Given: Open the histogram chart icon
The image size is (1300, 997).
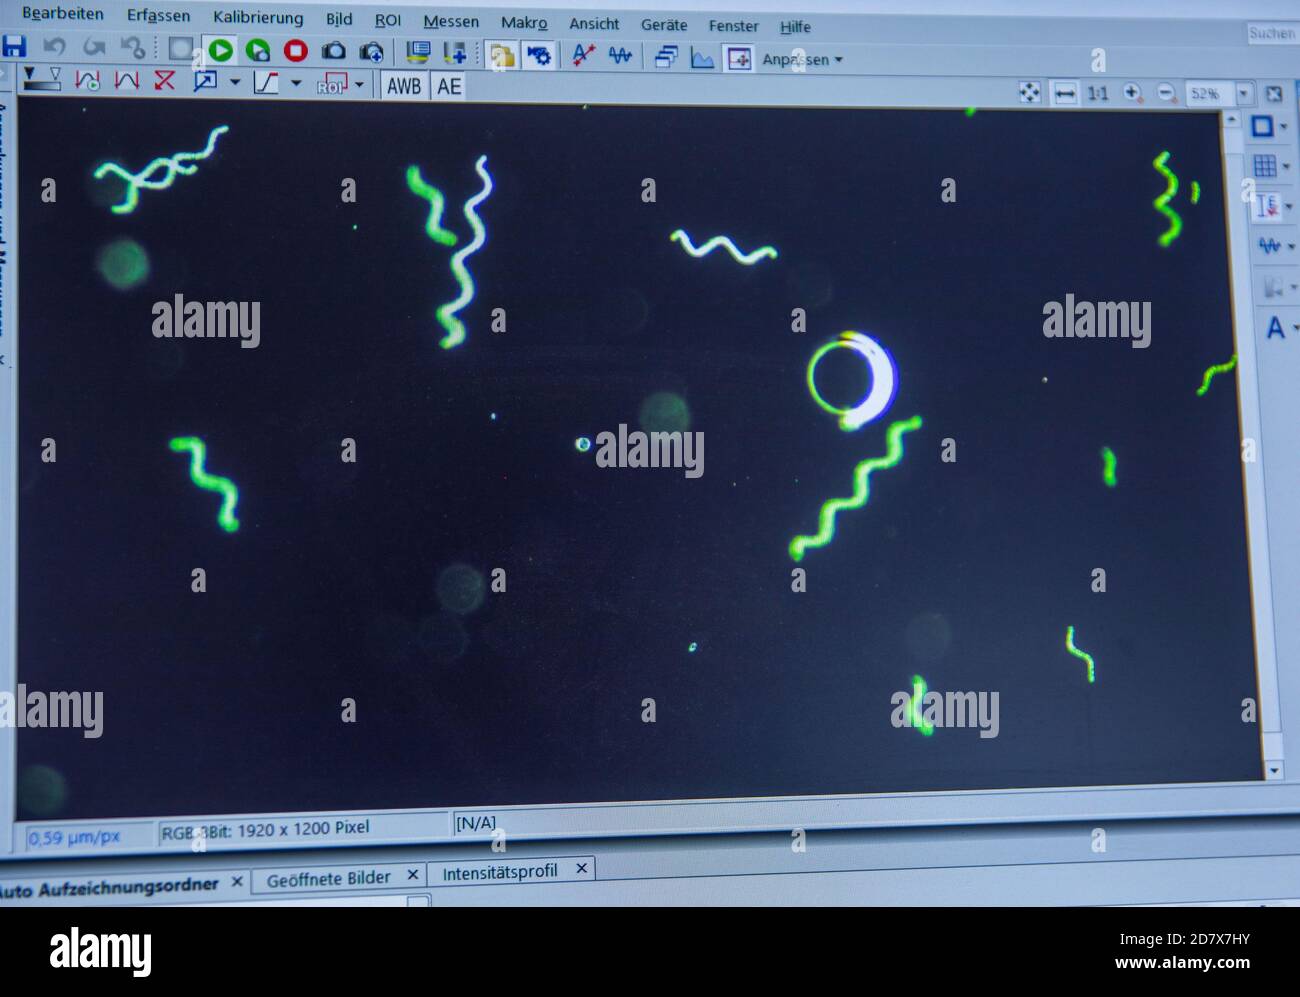Looking at the screenshot, I should coord(703,58).
